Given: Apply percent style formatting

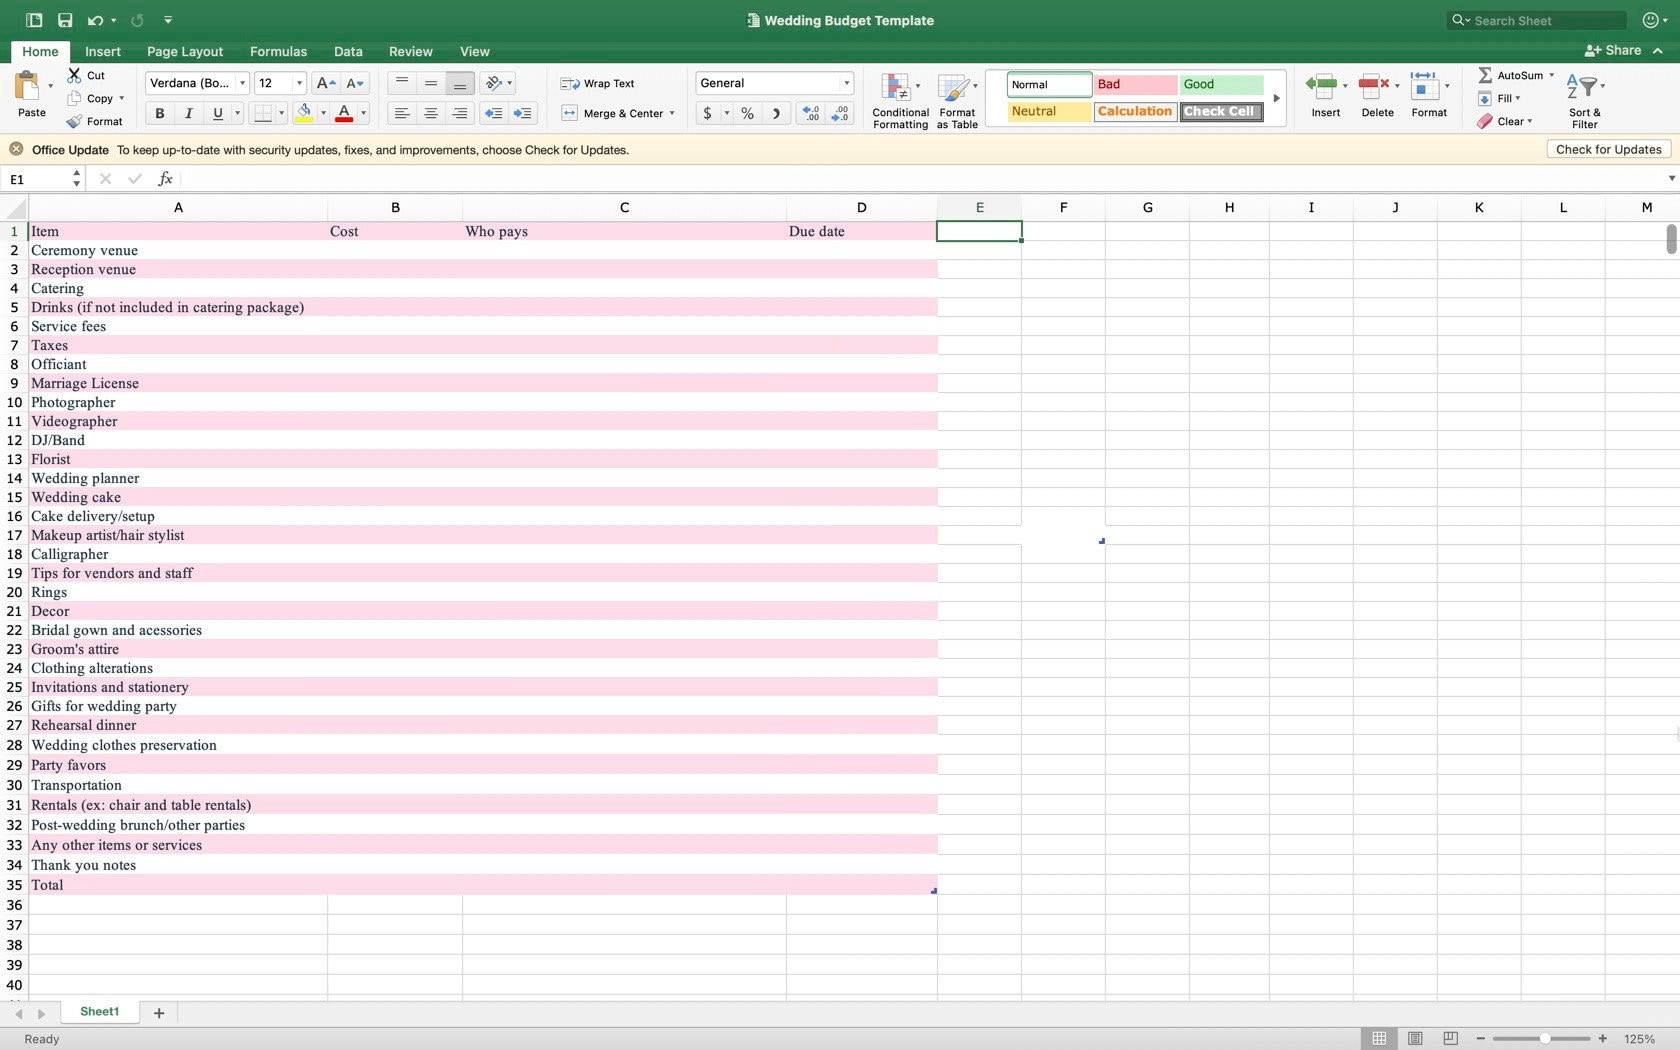Looking at the screenshot, I should [746, 113].
